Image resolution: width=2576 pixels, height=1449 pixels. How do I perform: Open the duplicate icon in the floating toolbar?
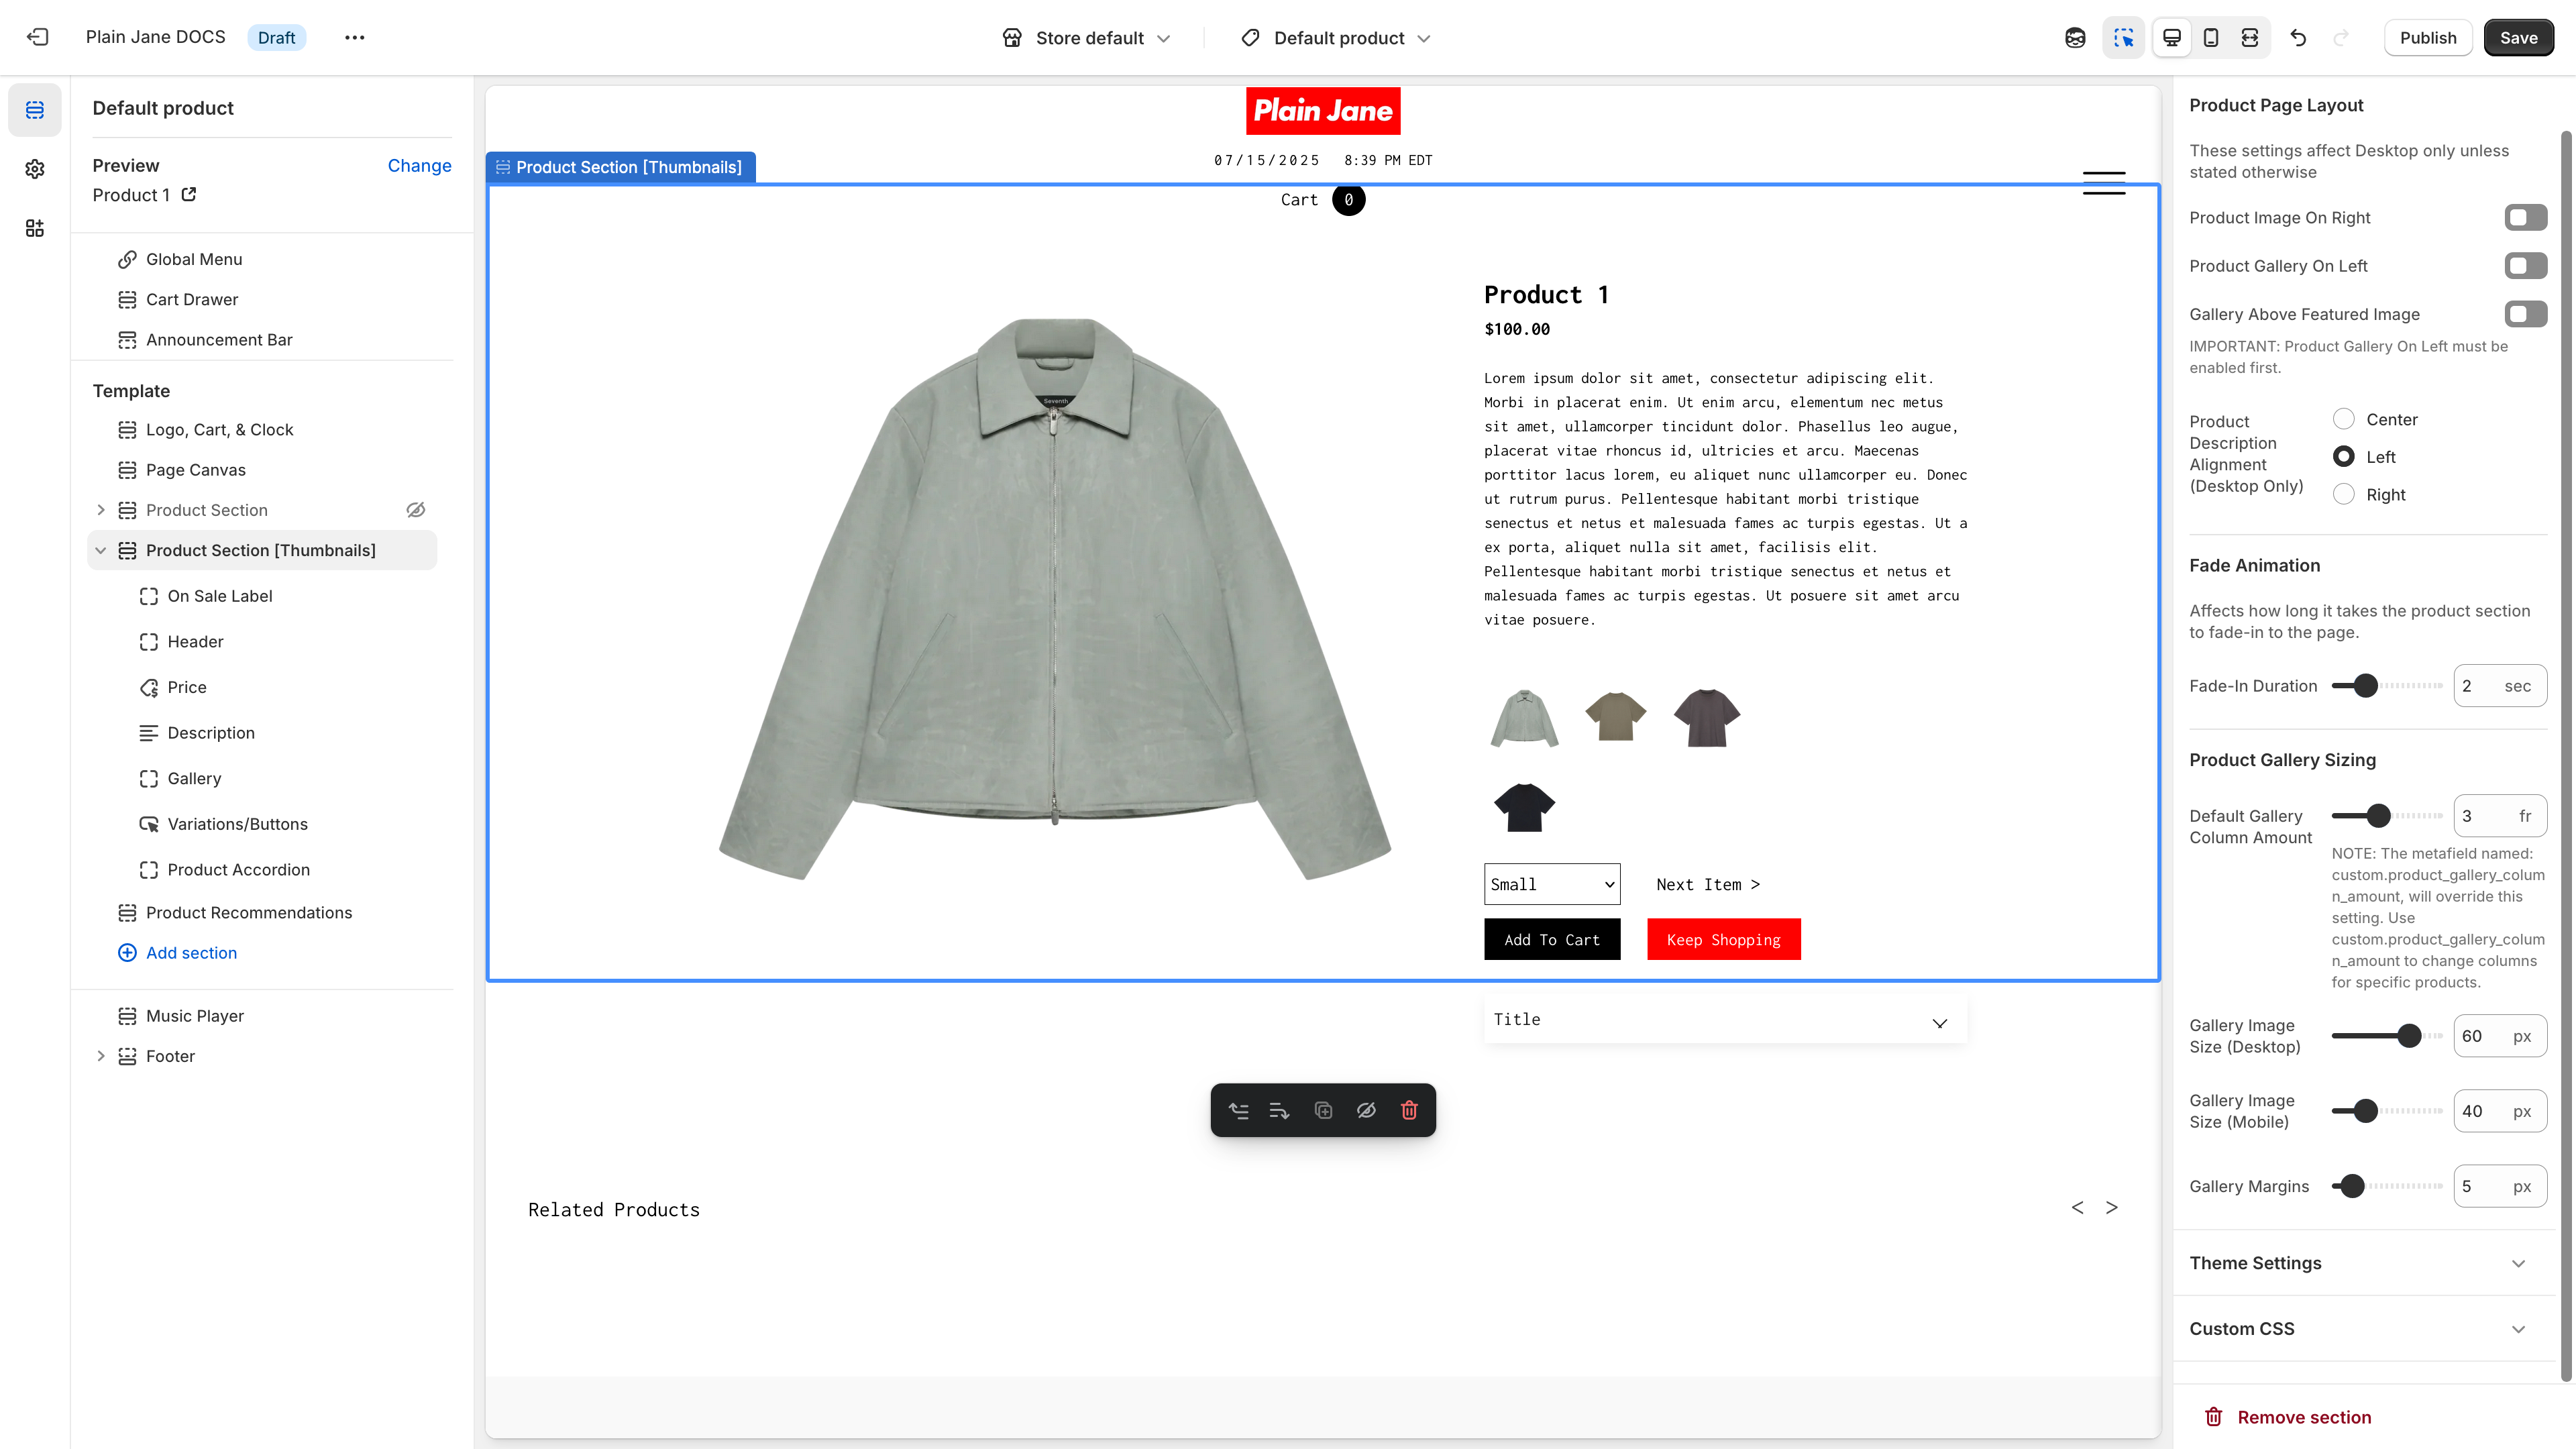click(1323, 1110)
